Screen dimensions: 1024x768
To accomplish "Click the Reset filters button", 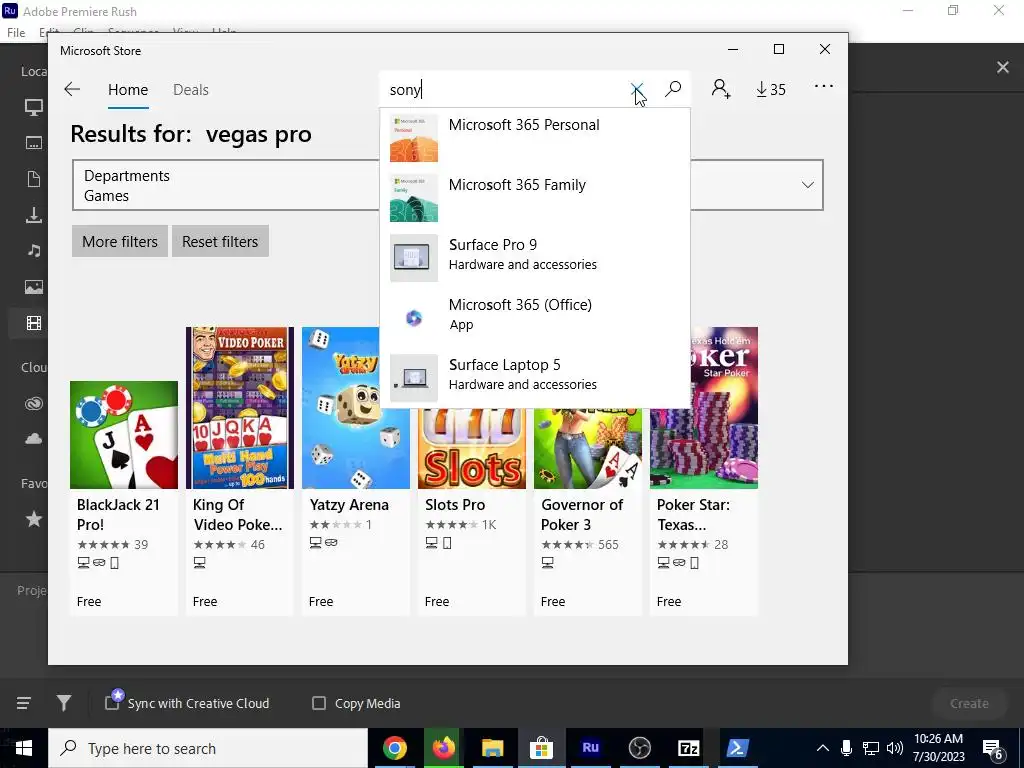I will 220,241.
